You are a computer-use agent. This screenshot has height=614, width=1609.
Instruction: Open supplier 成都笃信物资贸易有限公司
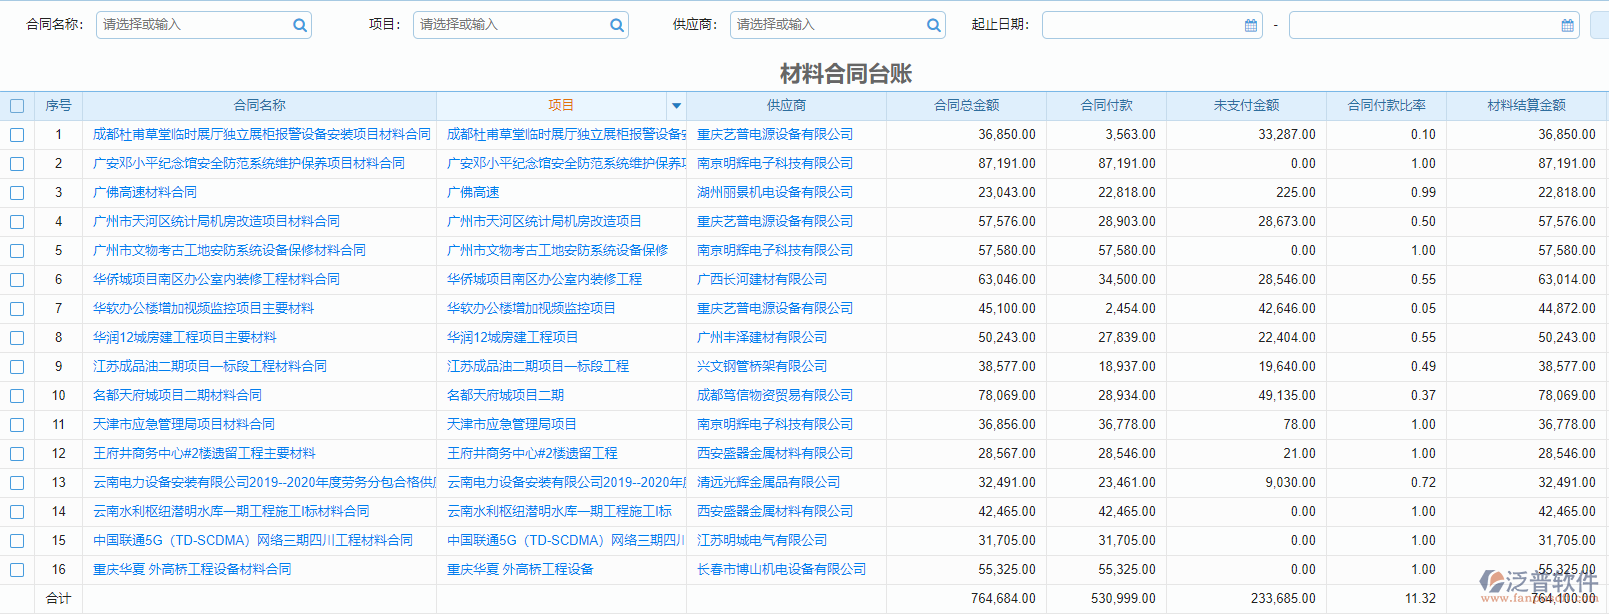(x=775, y=395)
